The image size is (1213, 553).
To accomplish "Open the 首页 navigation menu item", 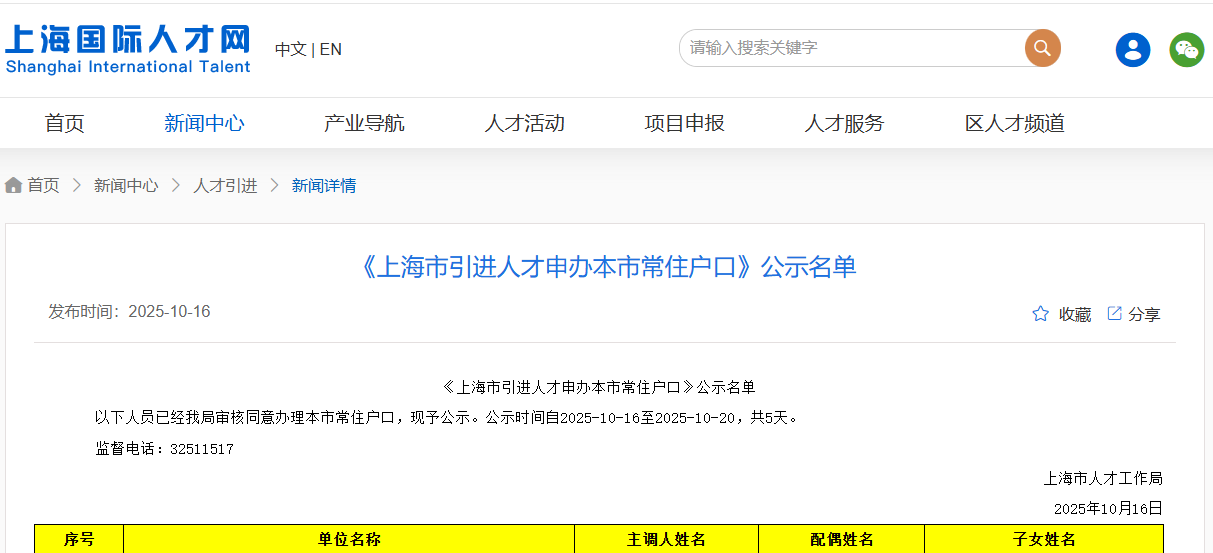I will pyautogui.click(x=65, y=123).
